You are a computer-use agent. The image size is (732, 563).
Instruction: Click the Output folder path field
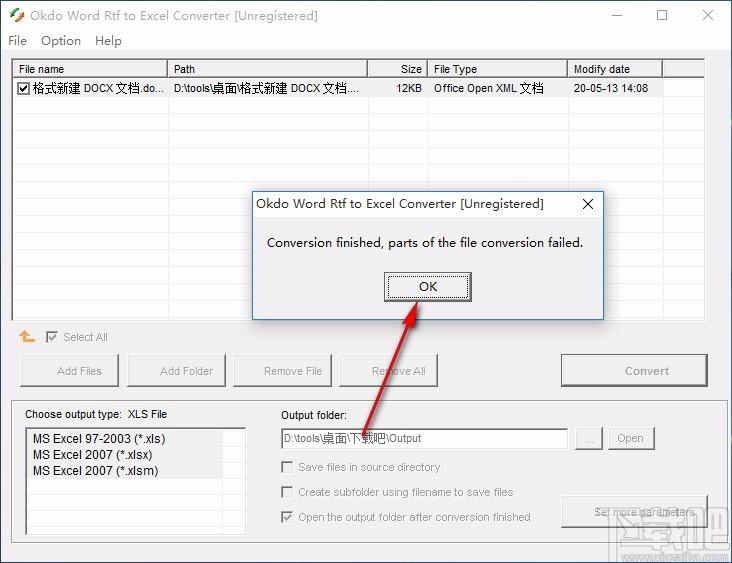coord(424,438)
